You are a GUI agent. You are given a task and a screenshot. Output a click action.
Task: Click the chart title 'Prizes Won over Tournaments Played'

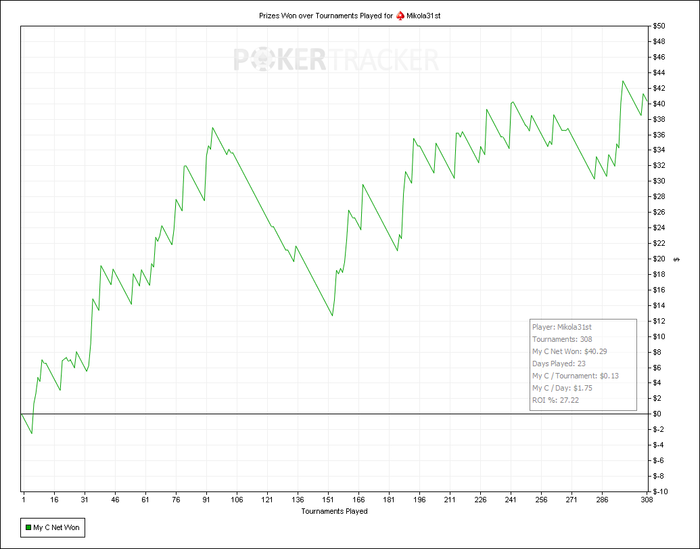(320, 16)
